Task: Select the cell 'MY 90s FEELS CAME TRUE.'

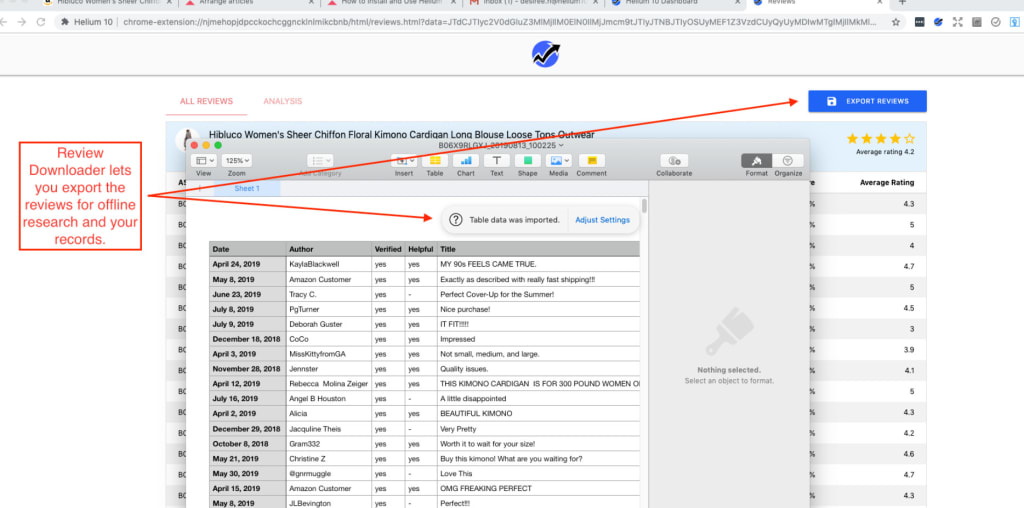Action: [x=539, y=264]
